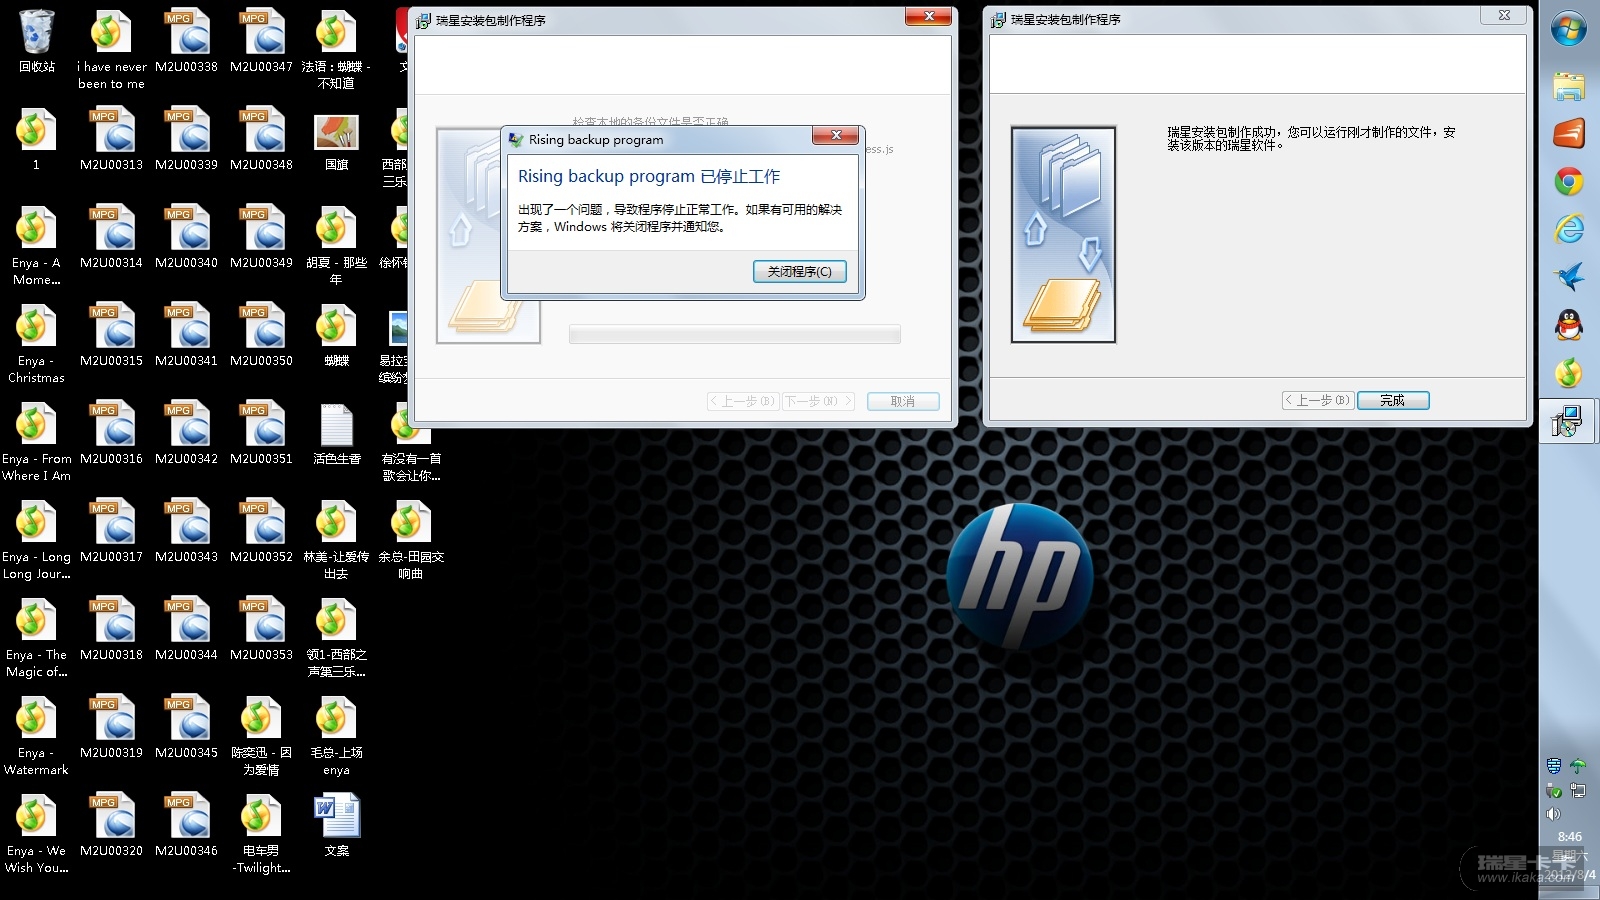Select the 电车男 -Twilight music file

tap(261, 834)
